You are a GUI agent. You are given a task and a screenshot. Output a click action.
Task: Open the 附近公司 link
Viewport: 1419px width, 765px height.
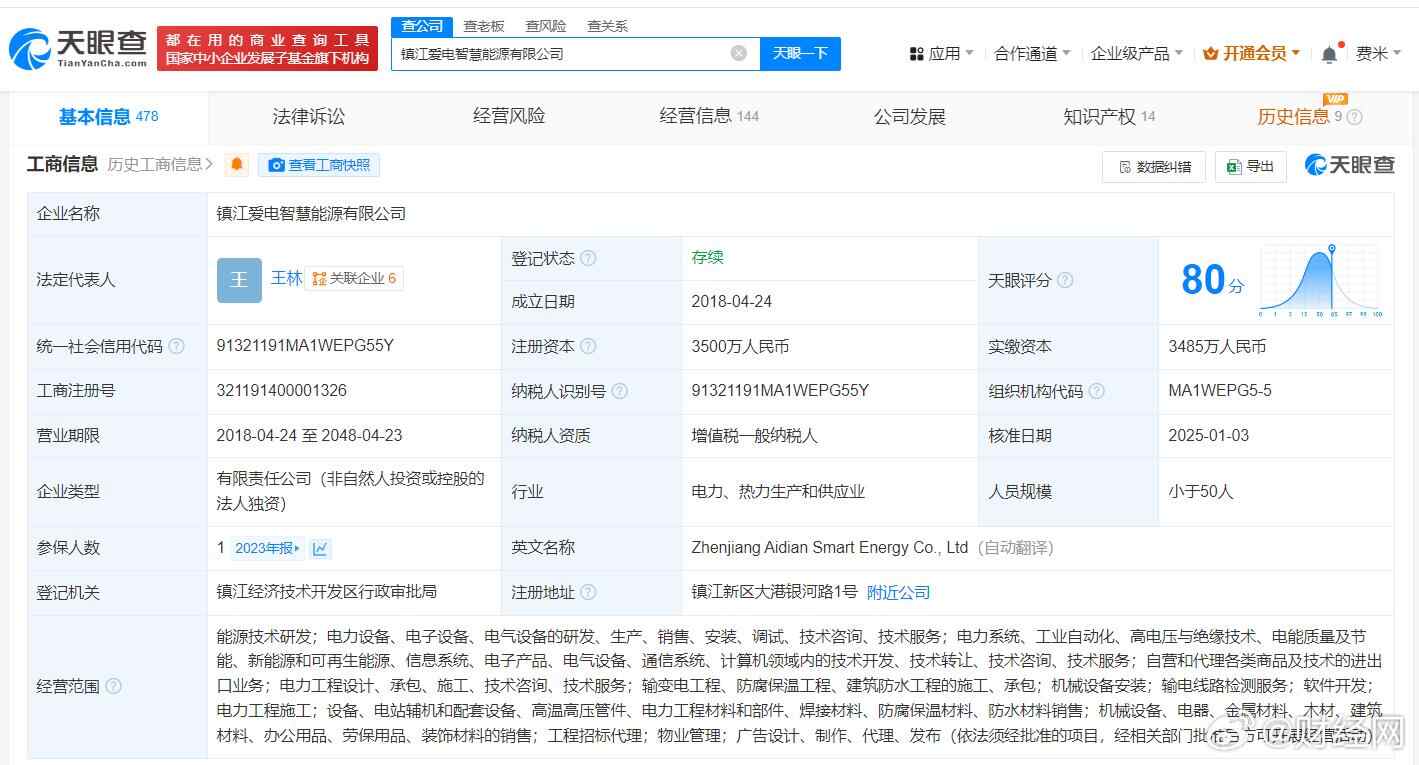tap(898, 592)
